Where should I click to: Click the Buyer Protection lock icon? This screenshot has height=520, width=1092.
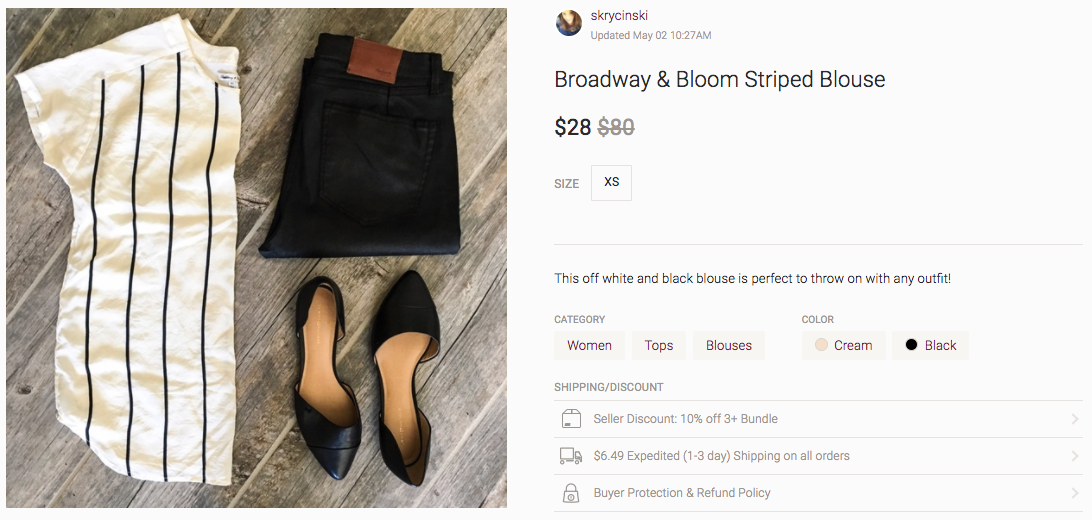[571, 493]
